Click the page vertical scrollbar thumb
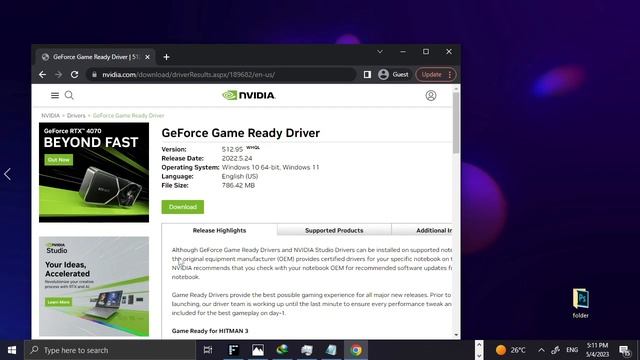Image resolution: width=640 pixels, height=360 pixels. (456, 123)
